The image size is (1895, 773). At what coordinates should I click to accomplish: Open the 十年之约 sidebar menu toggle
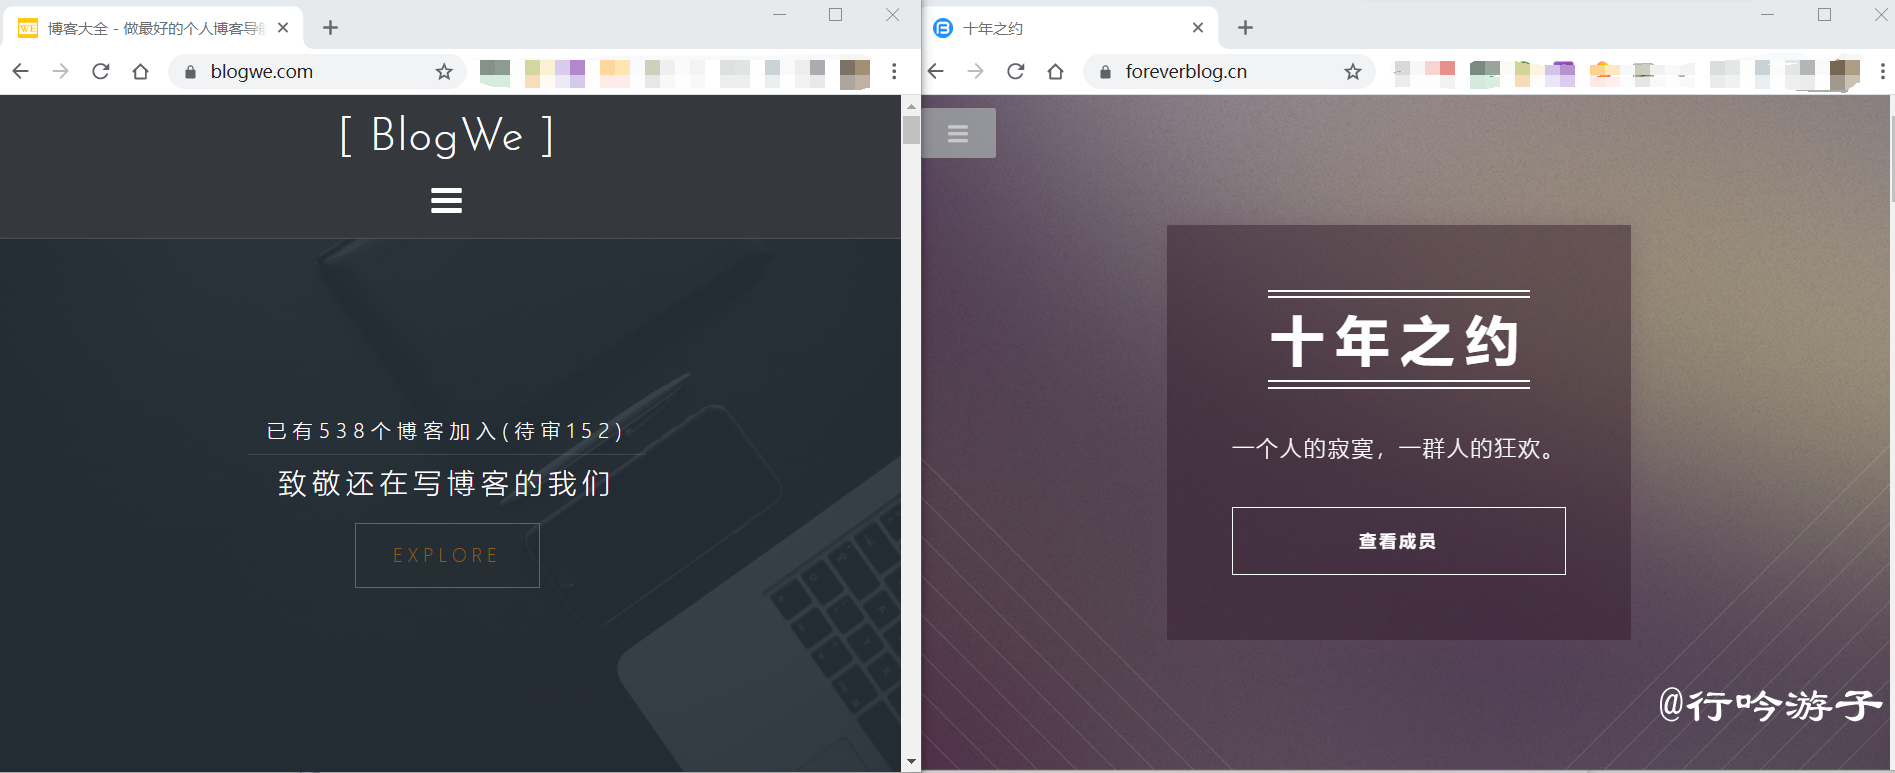(958, 133)
